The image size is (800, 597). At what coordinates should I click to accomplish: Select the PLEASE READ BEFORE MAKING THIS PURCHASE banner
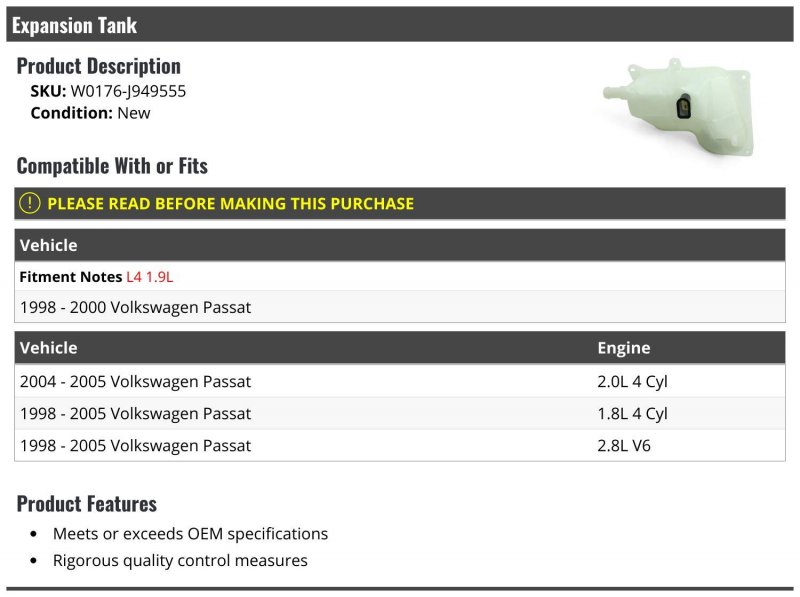pos(399,203)
